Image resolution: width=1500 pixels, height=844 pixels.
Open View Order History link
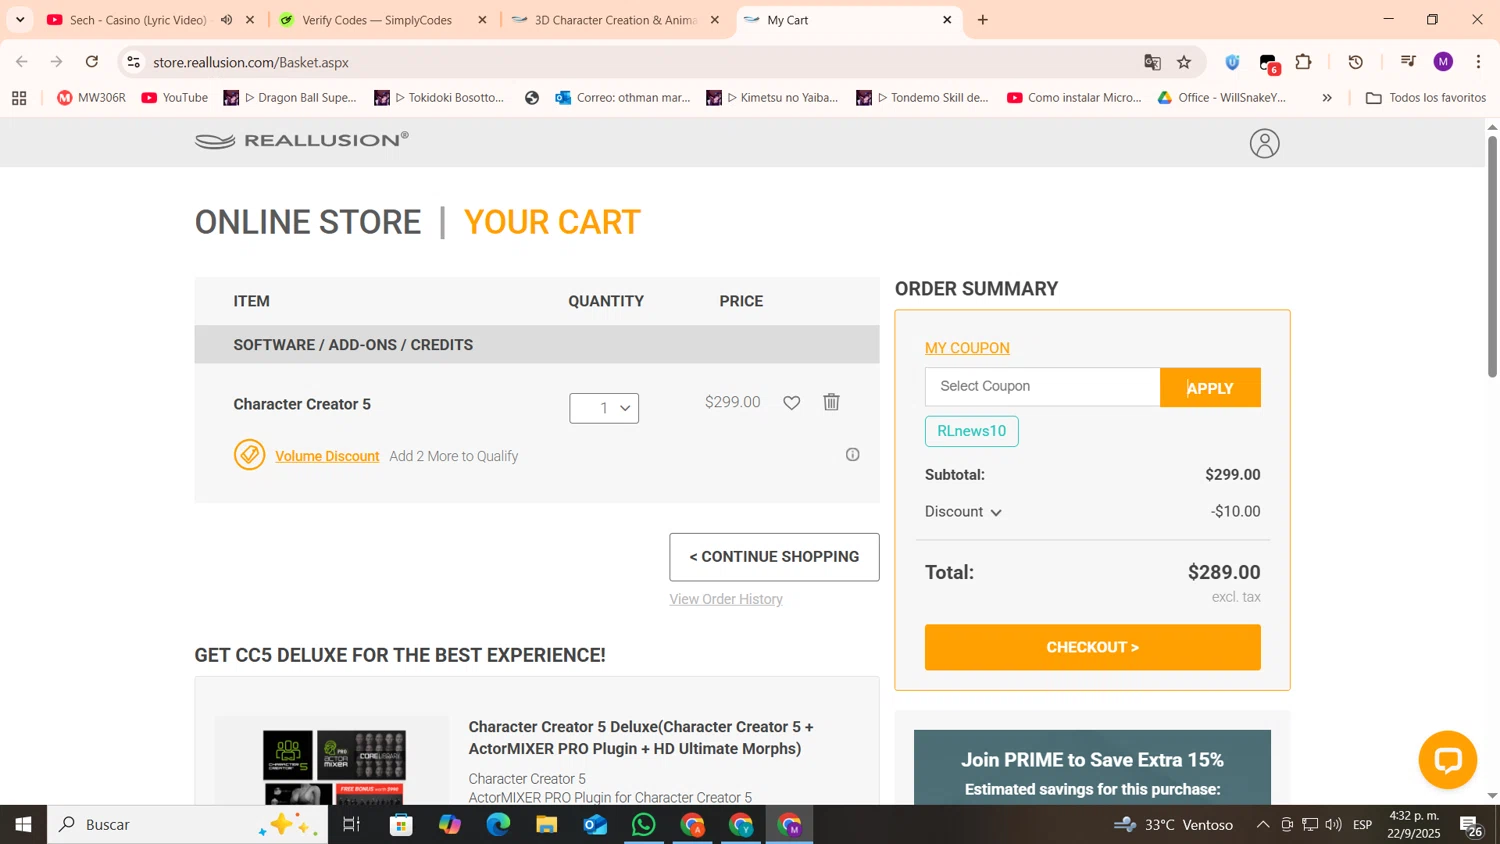(x=726, y=600)
